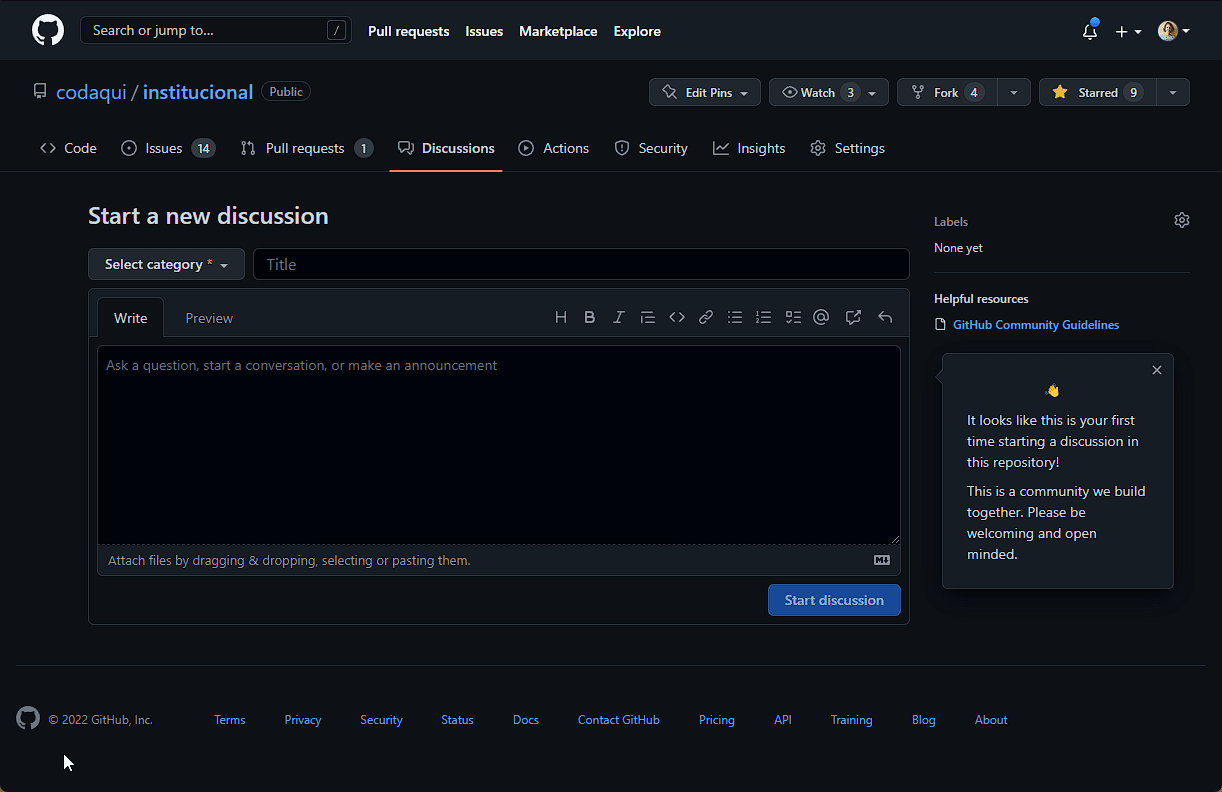Add heading text from the editor toolbar
Viewport: 1222px width, 792px height.
561,317
